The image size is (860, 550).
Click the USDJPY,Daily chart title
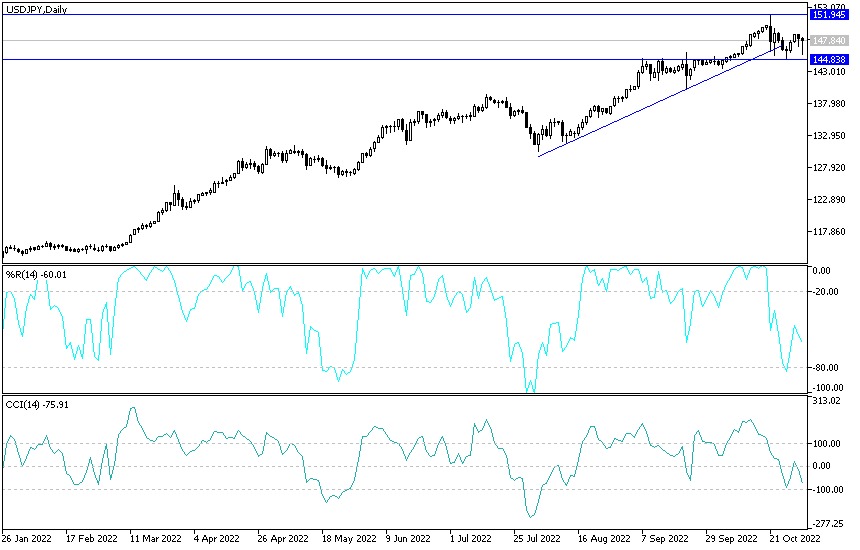(x=36, y=9)
